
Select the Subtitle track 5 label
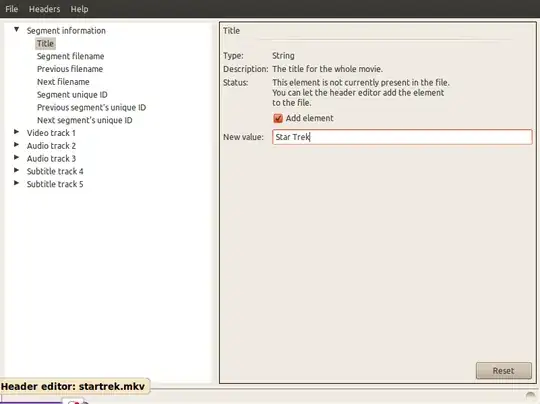pos(55,184)
